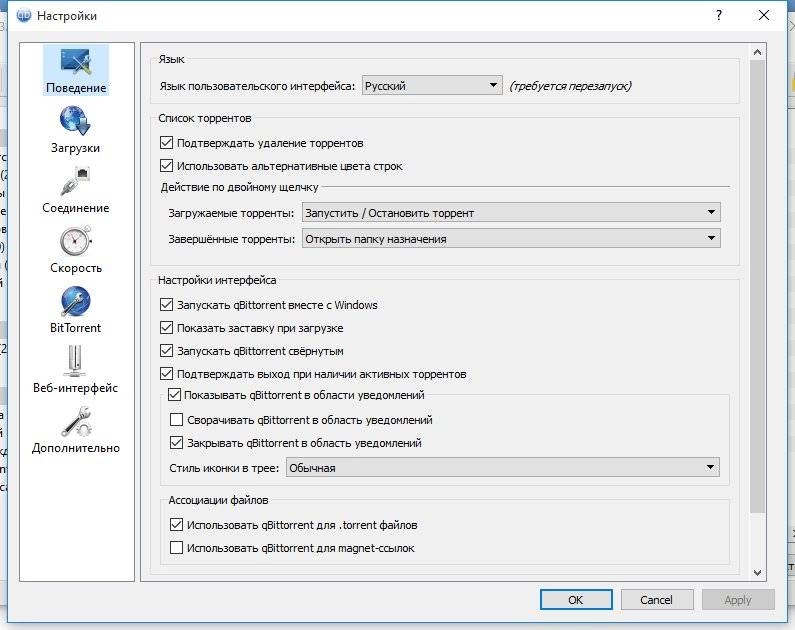Viewport: 795px width, 630px height.
Task: Toggle Запускать qBittorrent свёрнутым checkbox
Action: pos(166,350)
